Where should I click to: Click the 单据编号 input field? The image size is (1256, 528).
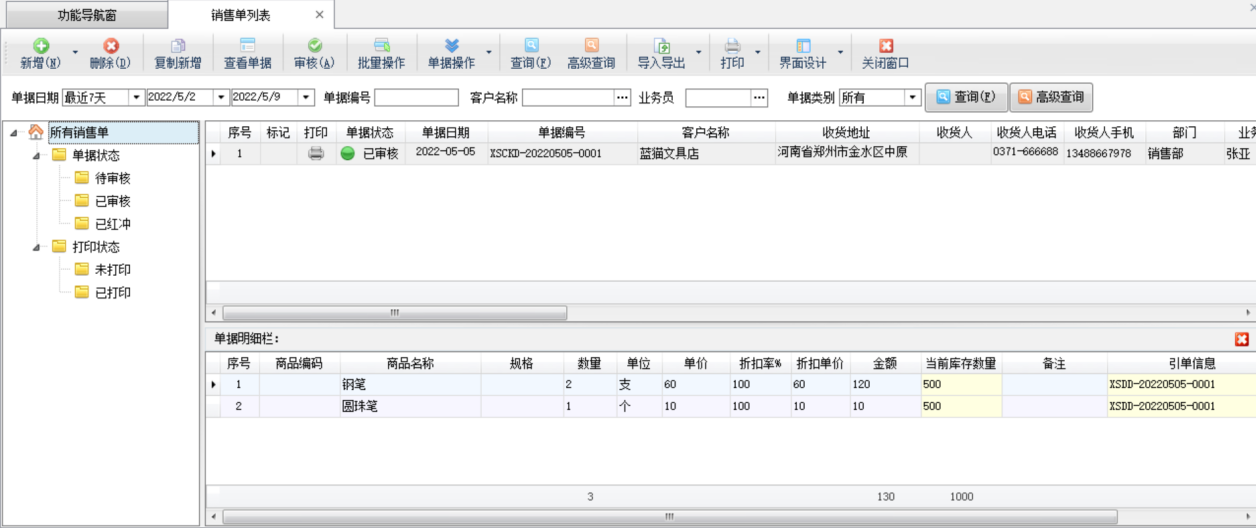[x=416, y=98]
